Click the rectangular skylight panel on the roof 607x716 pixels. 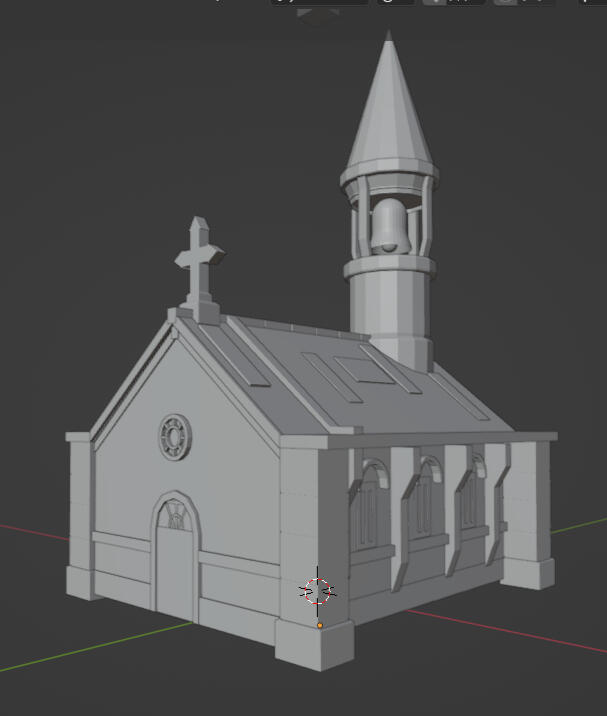[364, 369]
